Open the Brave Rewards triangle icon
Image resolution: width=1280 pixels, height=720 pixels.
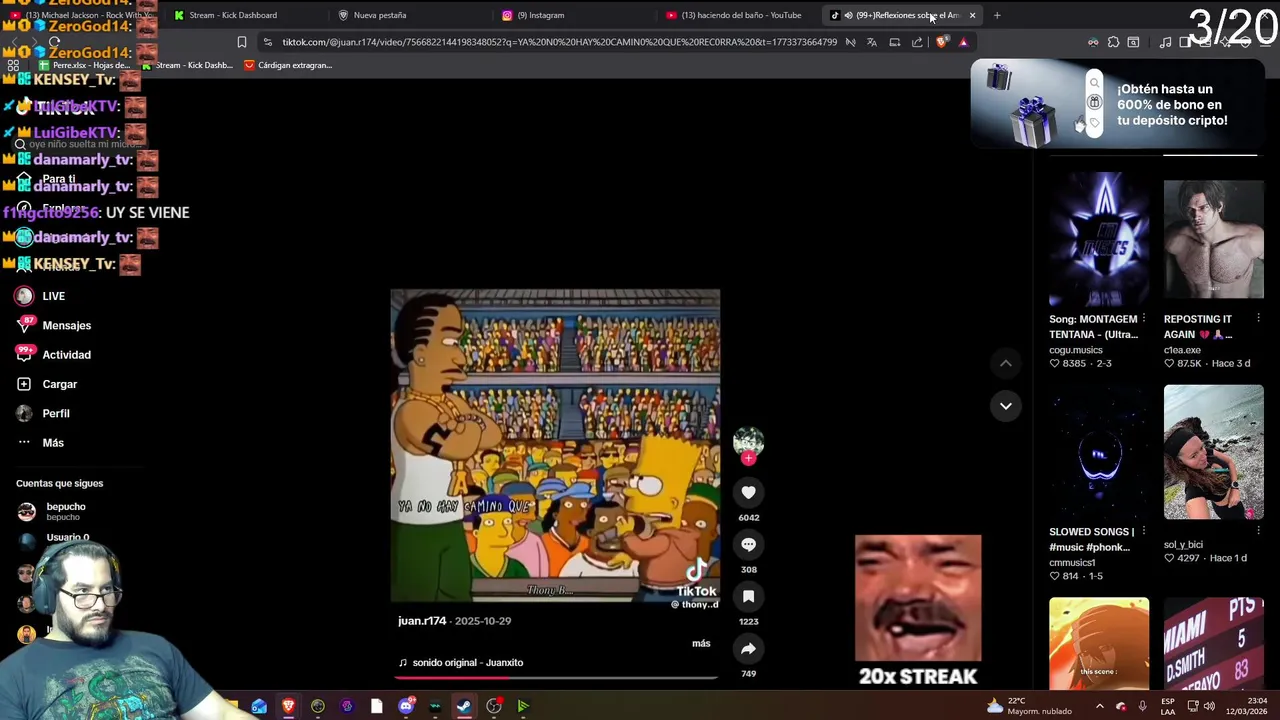tap(963, 42)
